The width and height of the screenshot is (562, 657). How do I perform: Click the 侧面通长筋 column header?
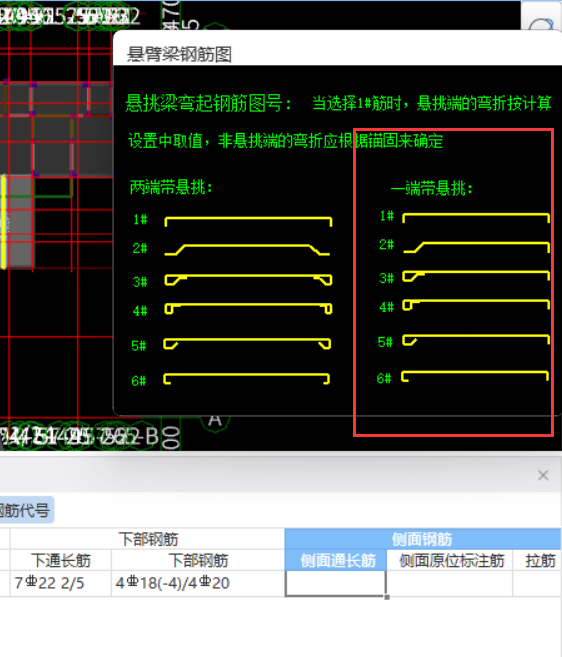point(336,560)
